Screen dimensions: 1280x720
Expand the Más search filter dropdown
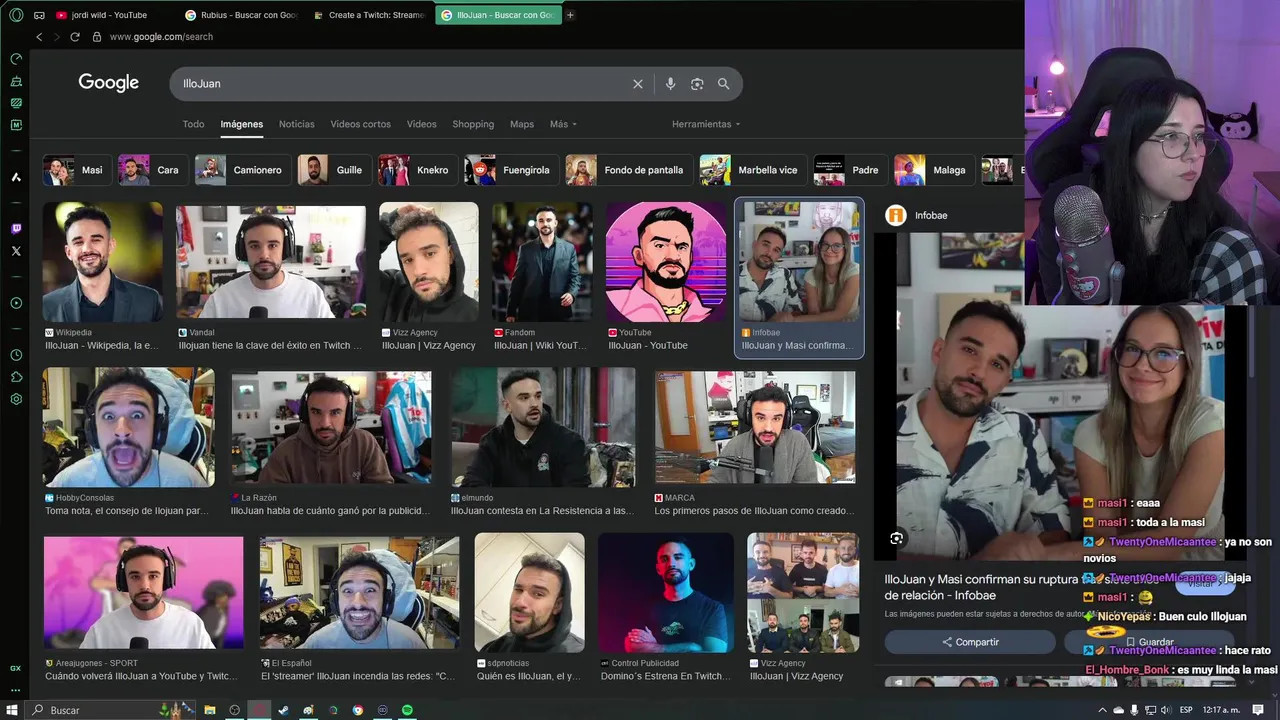[563, 124]
